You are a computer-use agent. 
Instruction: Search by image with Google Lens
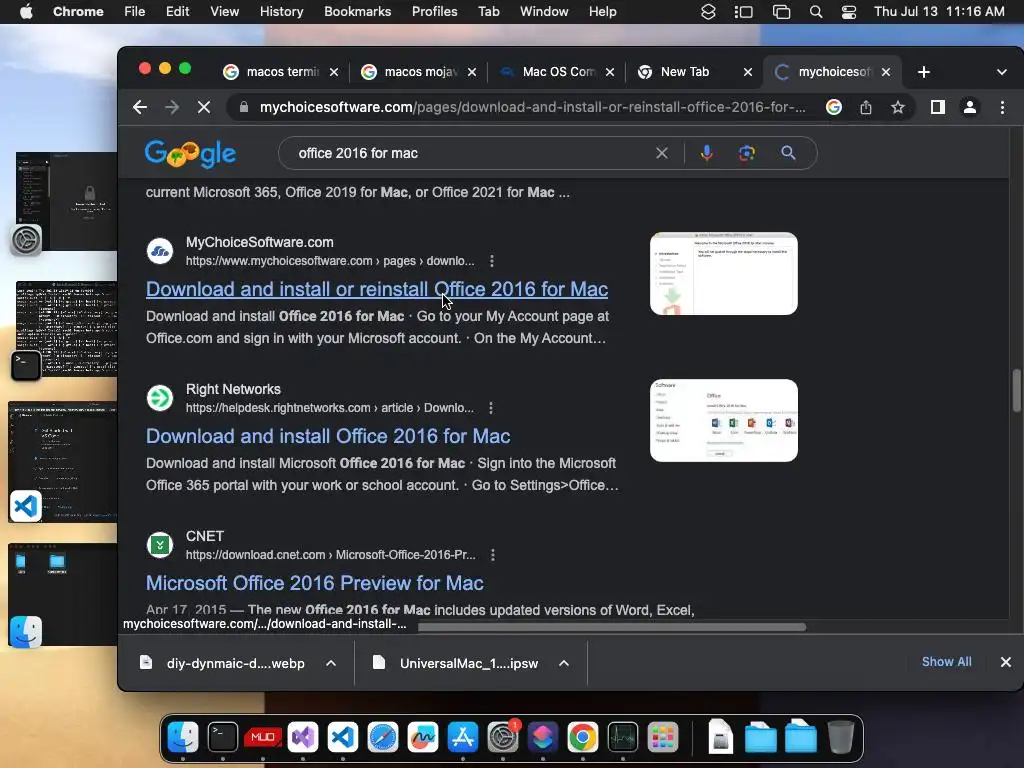pyautogui.click(x=747, y=153)
